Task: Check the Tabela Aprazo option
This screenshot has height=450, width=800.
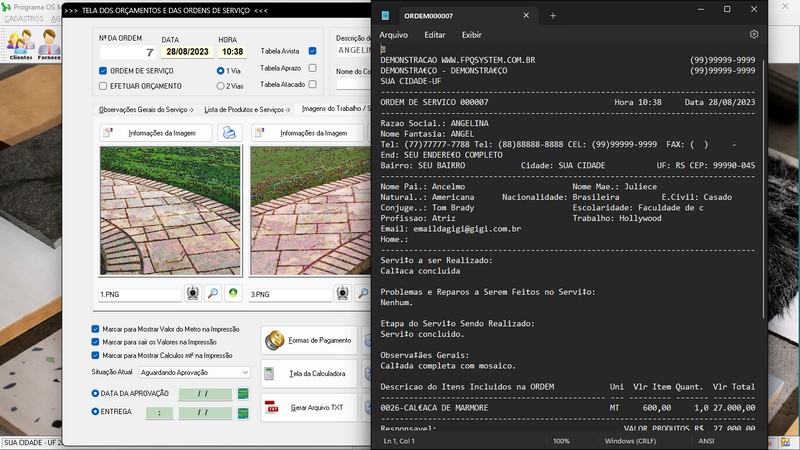Action: (x=313, y=68)
